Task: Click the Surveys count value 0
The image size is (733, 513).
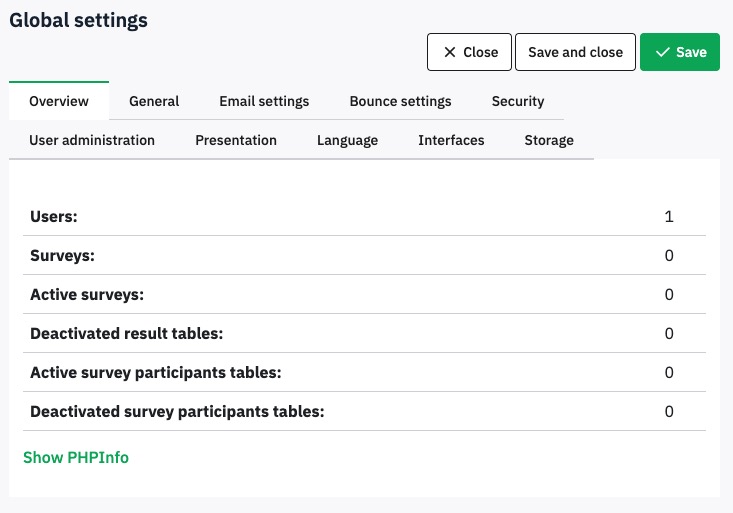Action: [669, 255]
